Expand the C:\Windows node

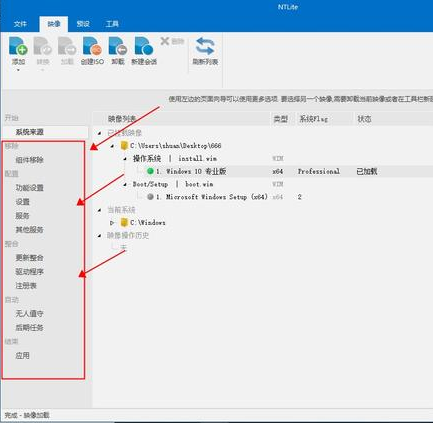point(112,223)
